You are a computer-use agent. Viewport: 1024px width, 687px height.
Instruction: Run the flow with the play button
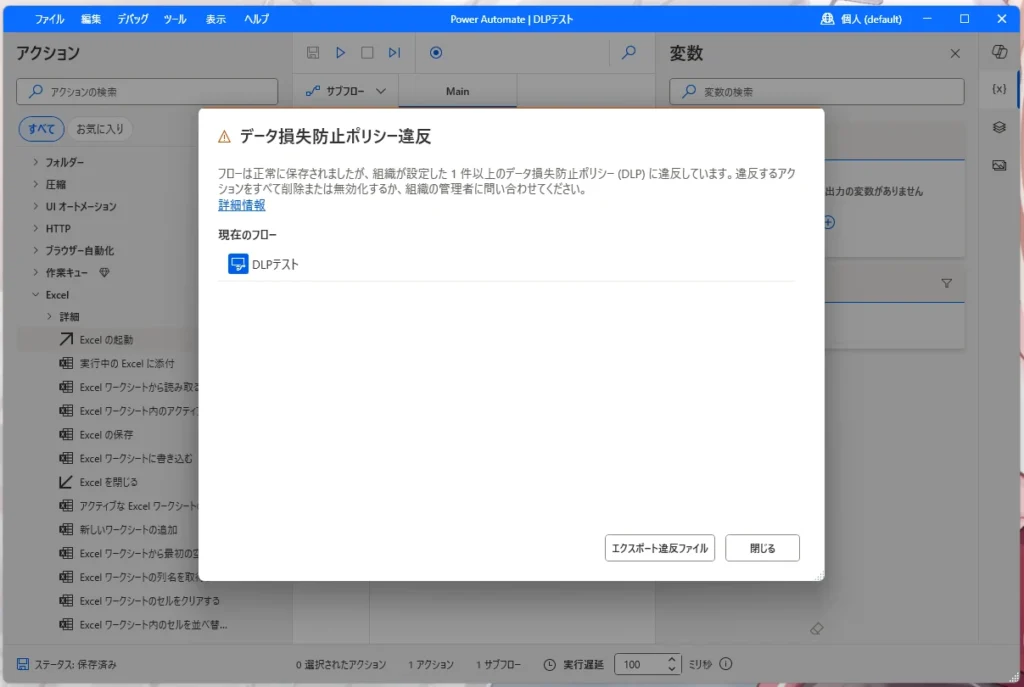[x=340, y=53]
